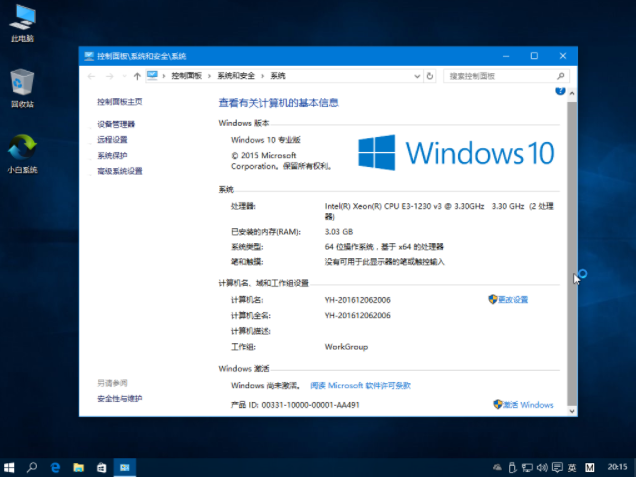Open 系统保护 from the sidebar
Screen dimensions: 636x478
pos(112,155)
